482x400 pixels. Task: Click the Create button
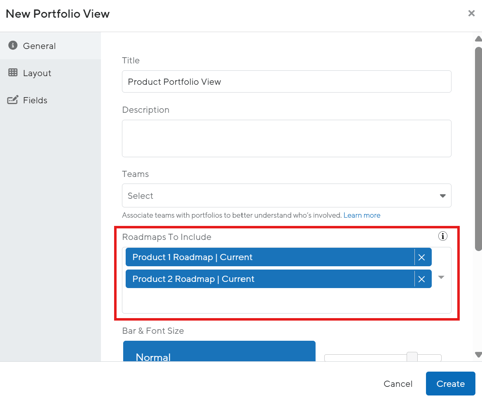click(450, 384)
